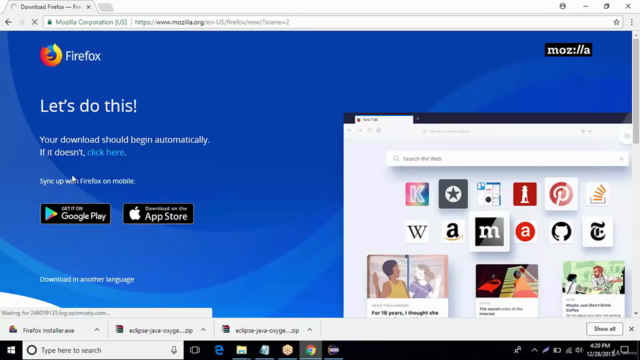Open the Windows Start menu

[x=11, y=350]
